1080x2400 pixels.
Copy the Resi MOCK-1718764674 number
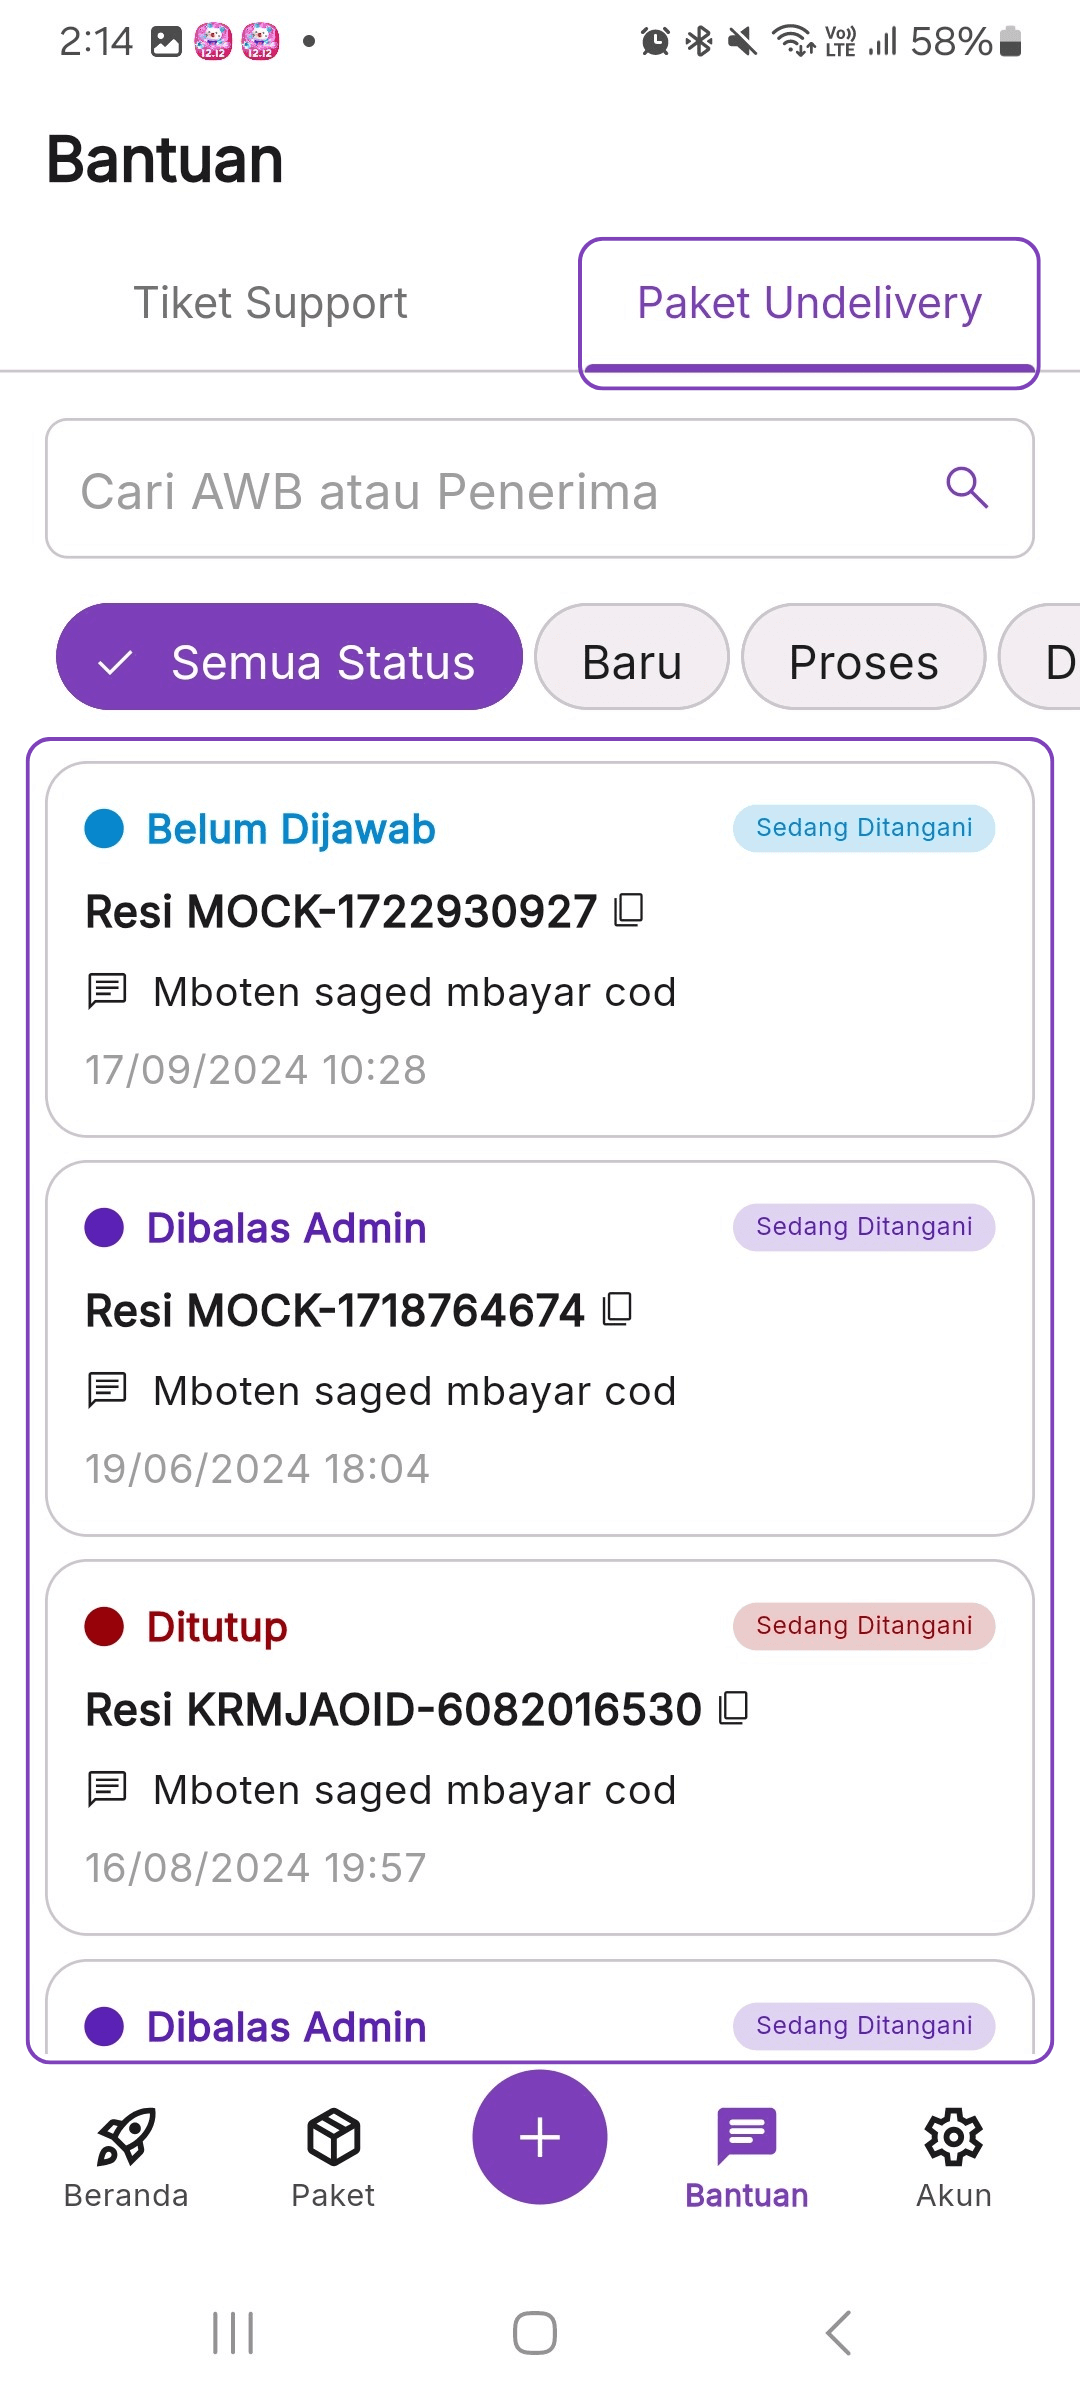619,1309
